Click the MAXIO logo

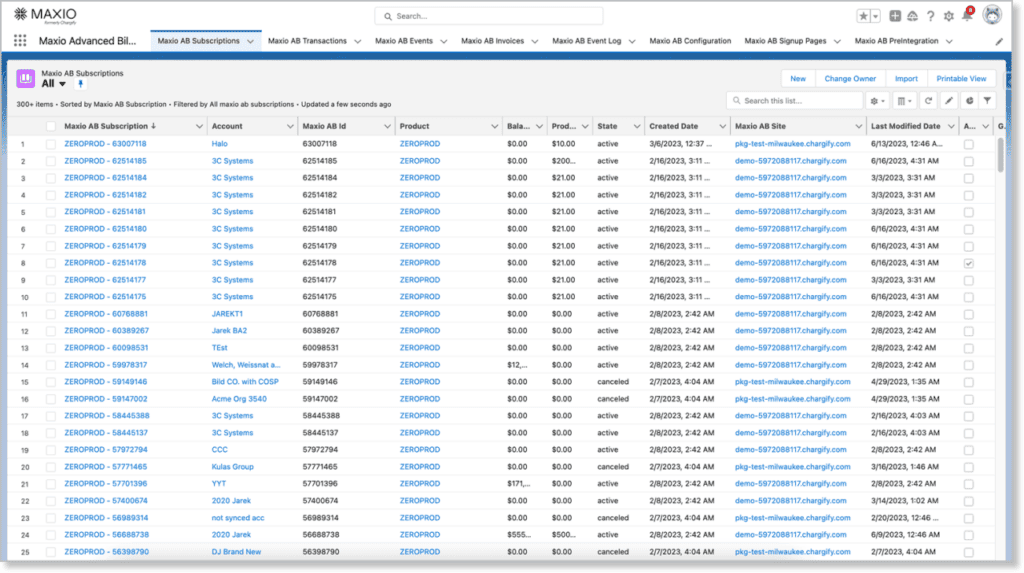45,15
